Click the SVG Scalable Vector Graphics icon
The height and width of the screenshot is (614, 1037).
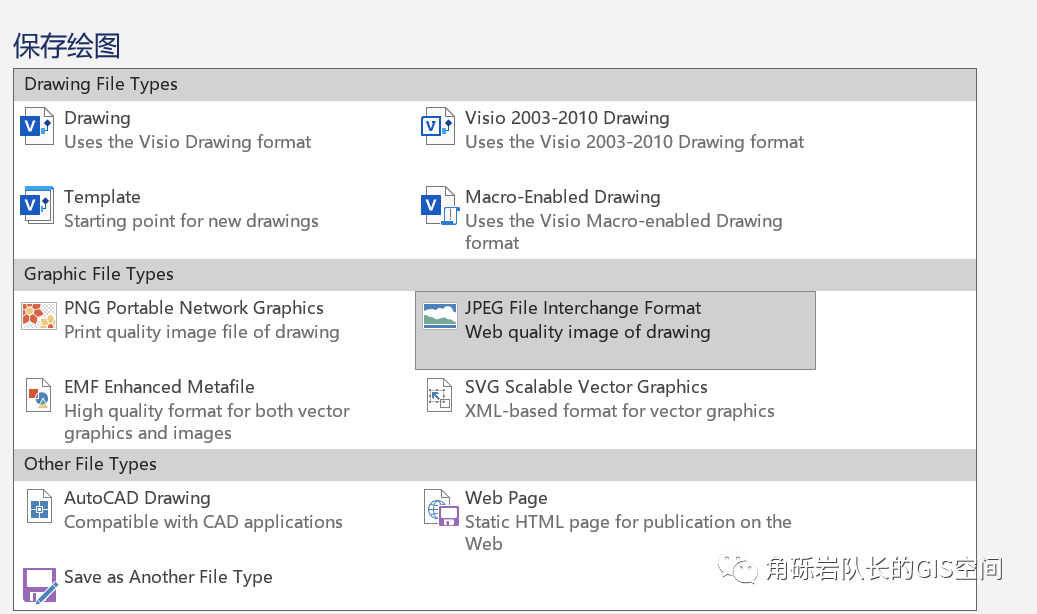point(439,395)
